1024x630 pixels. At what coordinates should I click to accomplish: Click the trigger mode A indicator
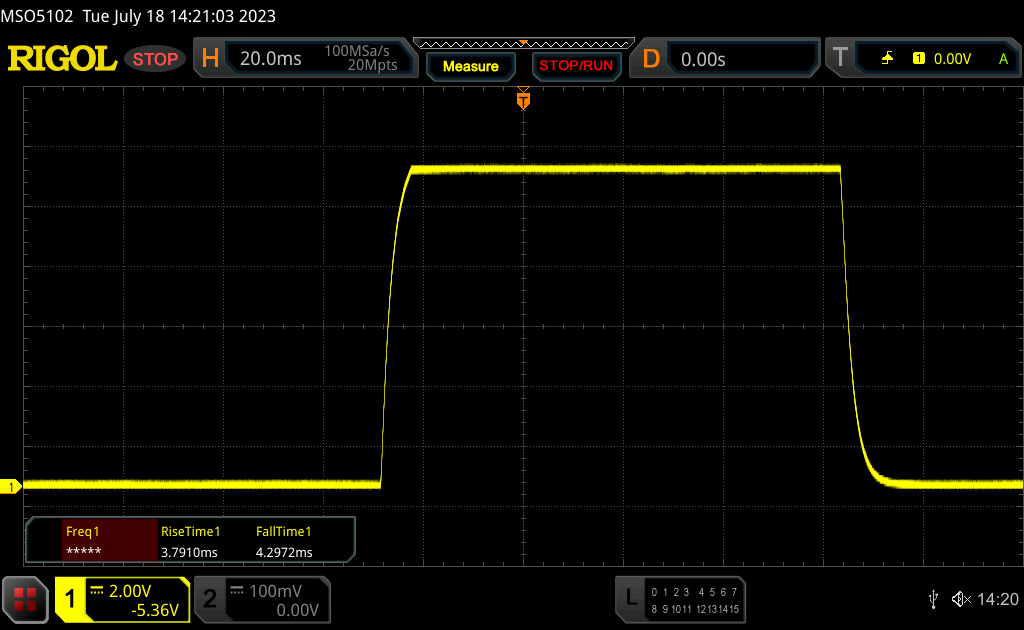point(1004,59)
